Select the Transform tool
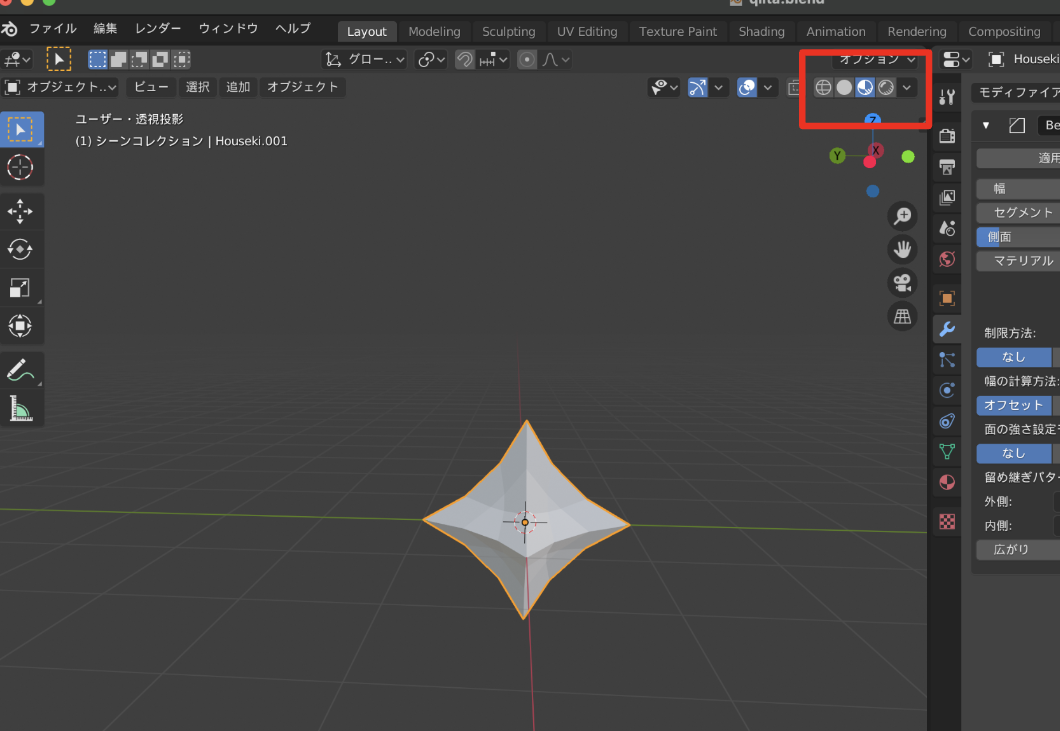Image resolution: width=1060 pixels, height=731 pixels. tap(21, 326)
